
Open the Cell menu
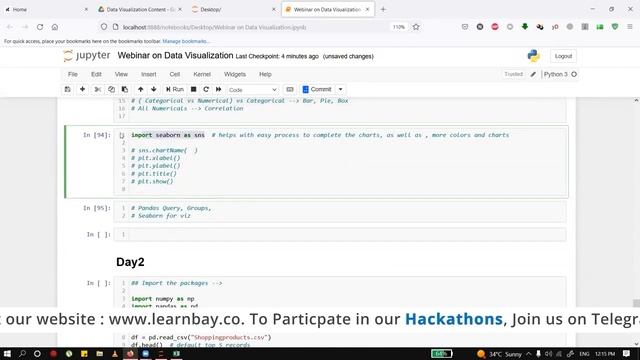click(x=175, y=74)
